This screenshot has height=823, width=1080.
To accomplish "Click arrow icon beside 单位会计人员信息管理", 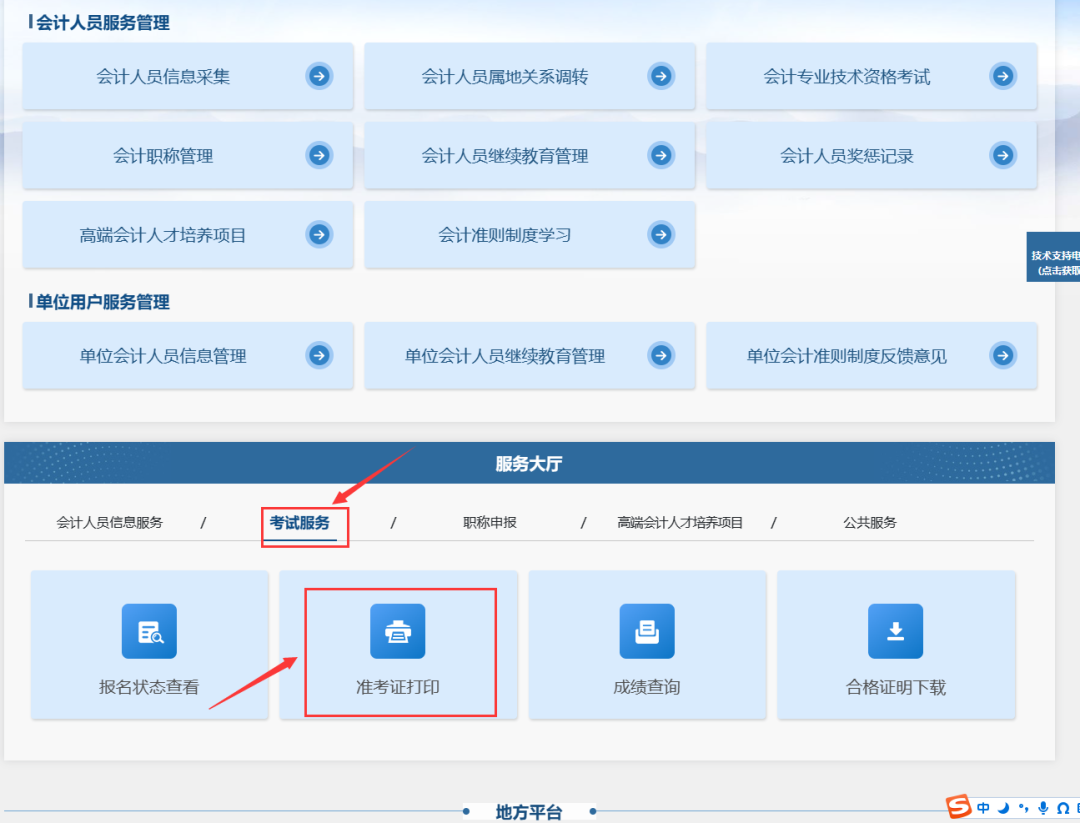I will click(x=319, y=355).
